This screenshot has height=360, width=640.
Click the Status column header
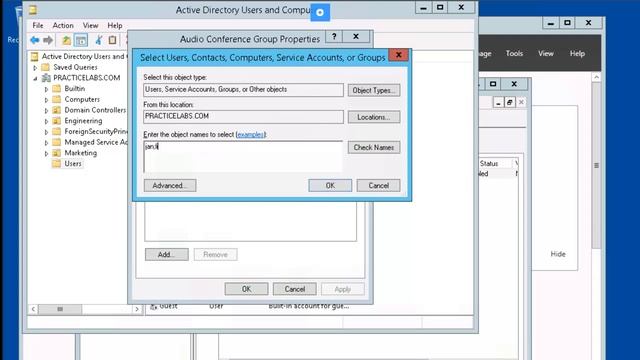point(489,163)
